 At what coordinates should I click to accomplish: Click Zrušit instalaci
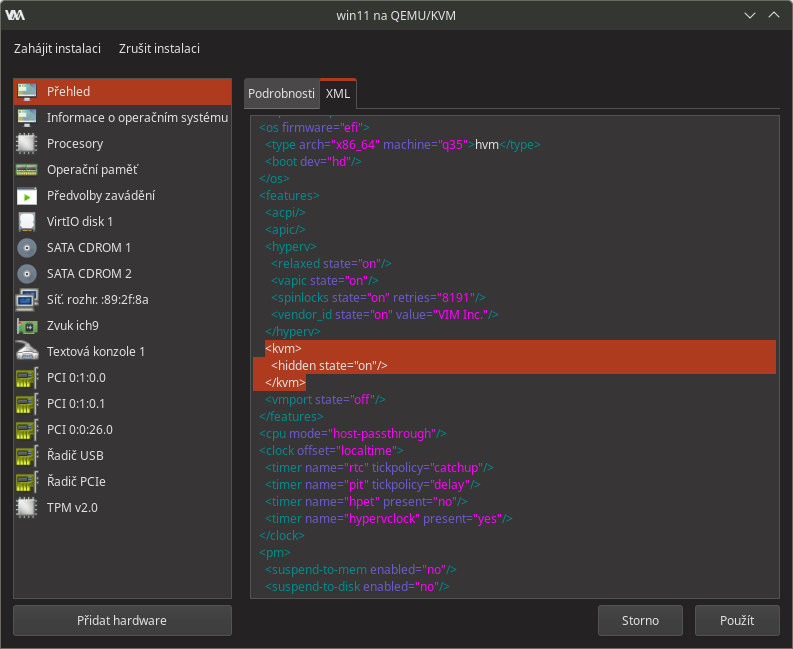coord(159,49)
